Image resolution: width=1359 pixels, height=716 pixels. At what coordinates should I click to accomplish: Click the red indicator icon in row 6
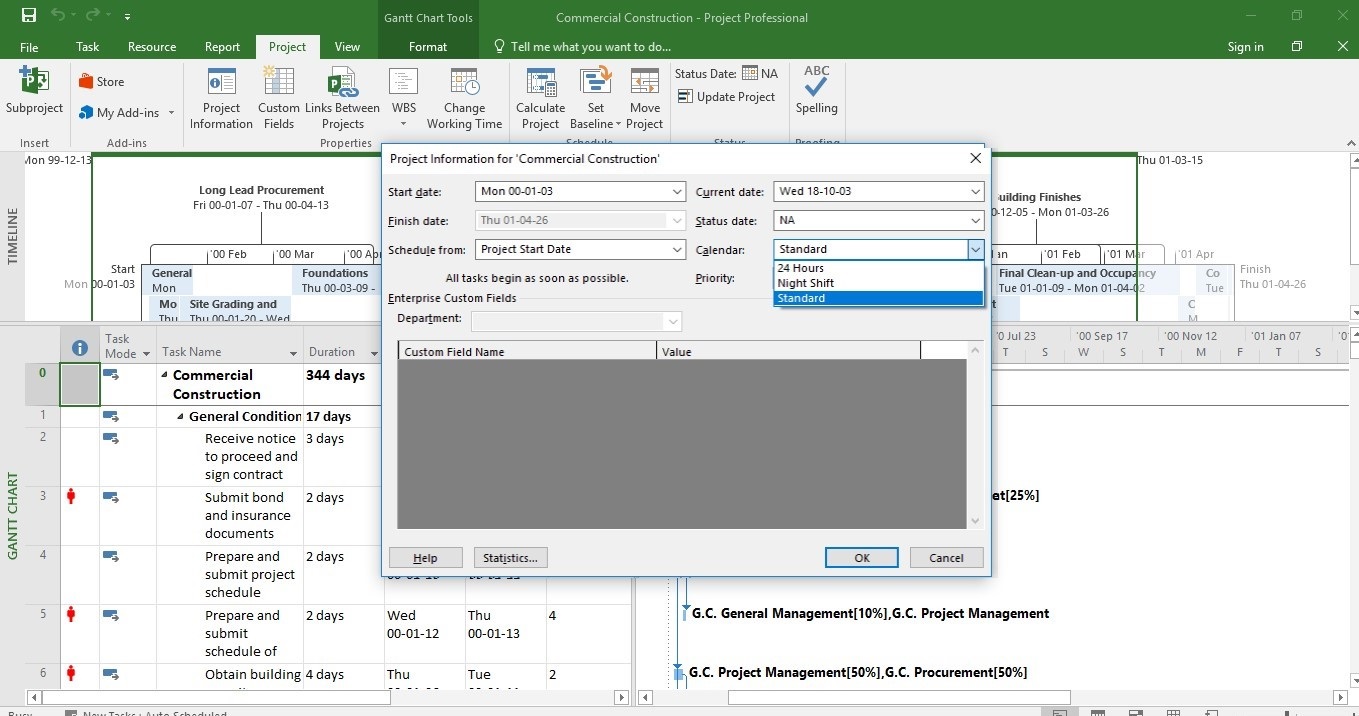pyautogui.click(x=71, y=673)
